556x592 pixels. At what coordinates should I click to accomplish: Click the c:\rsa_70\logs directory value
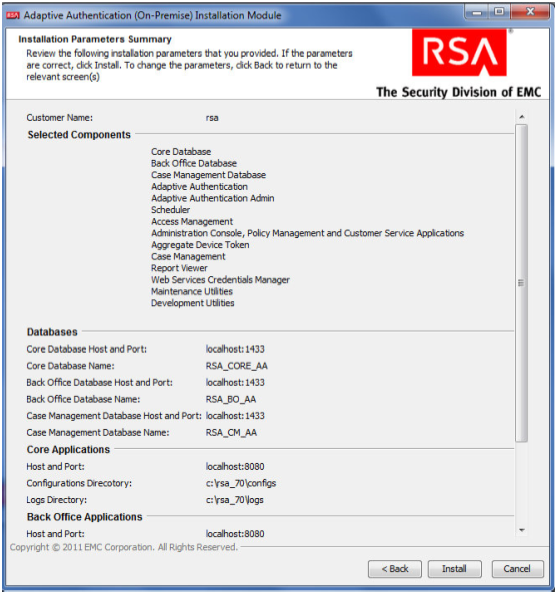[235, 500]
